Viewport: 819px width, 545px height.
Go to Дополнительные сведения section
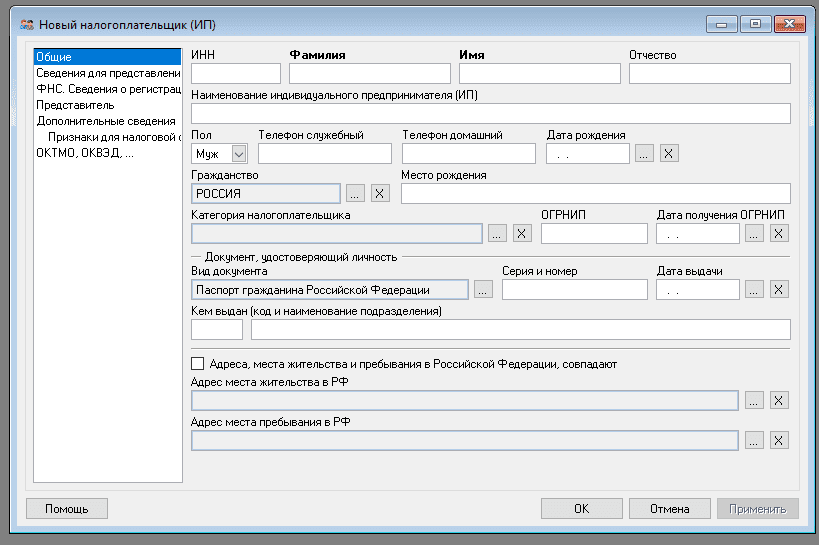92,121
